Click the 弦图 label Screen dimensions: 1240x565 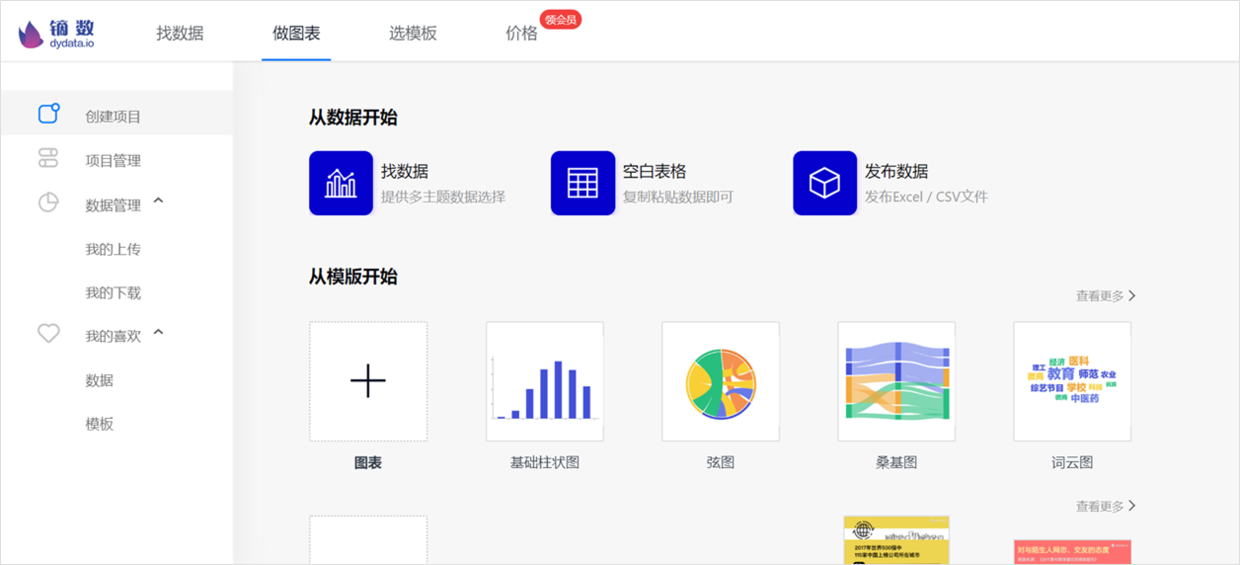[721, 463]
